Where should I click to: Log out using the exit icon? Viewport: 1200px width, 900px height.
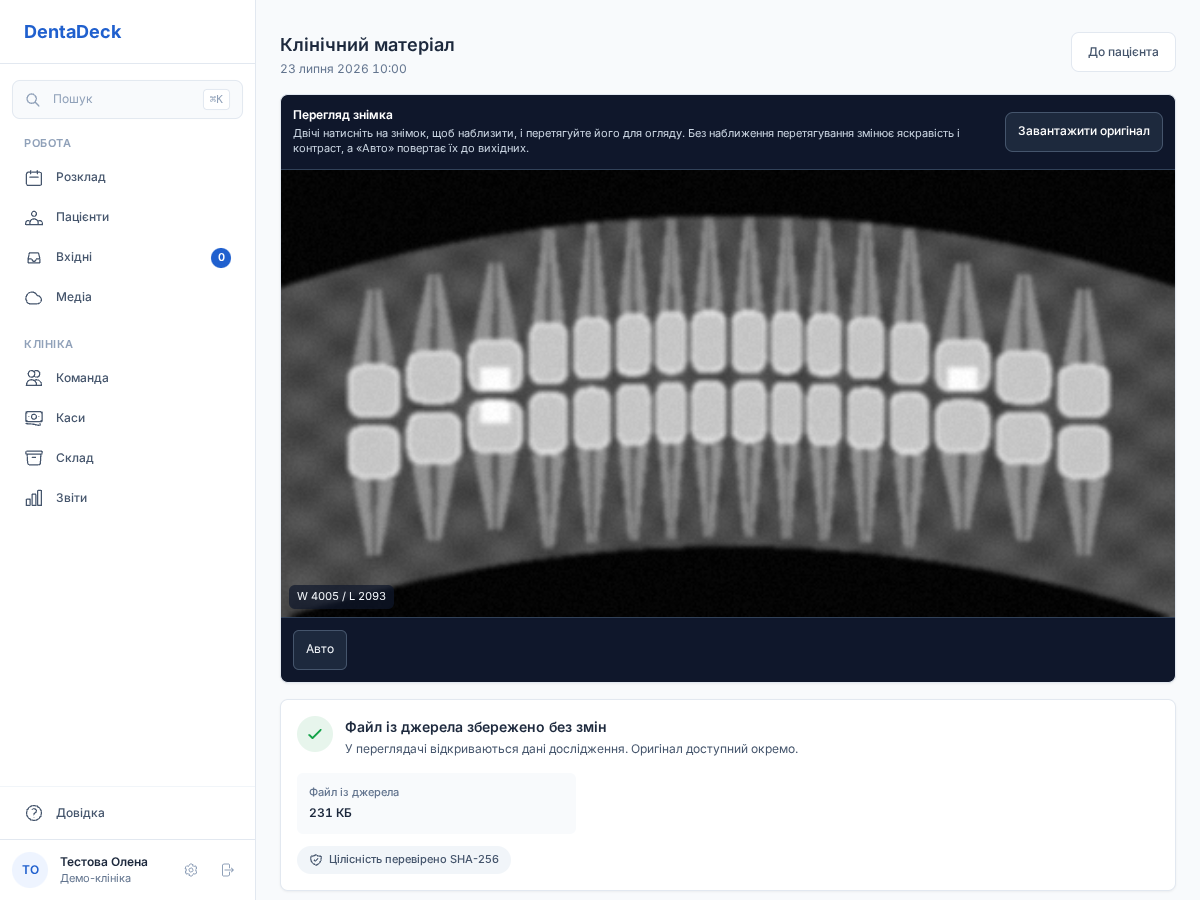click(227, 870)
